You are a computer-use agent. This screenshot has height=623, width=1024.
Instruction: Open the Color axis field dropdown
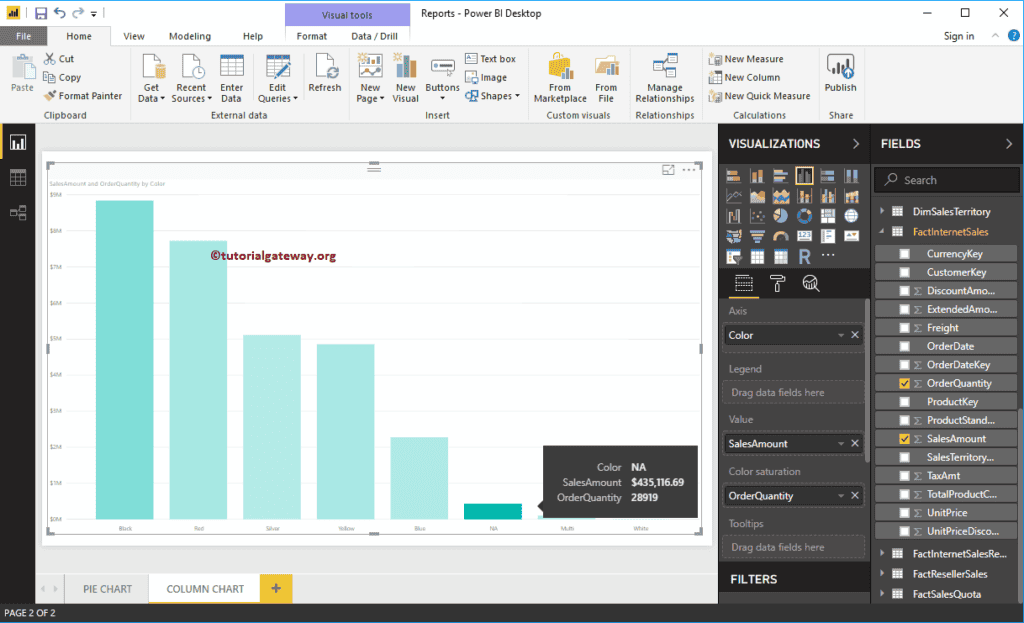click(x=840, y=335)
